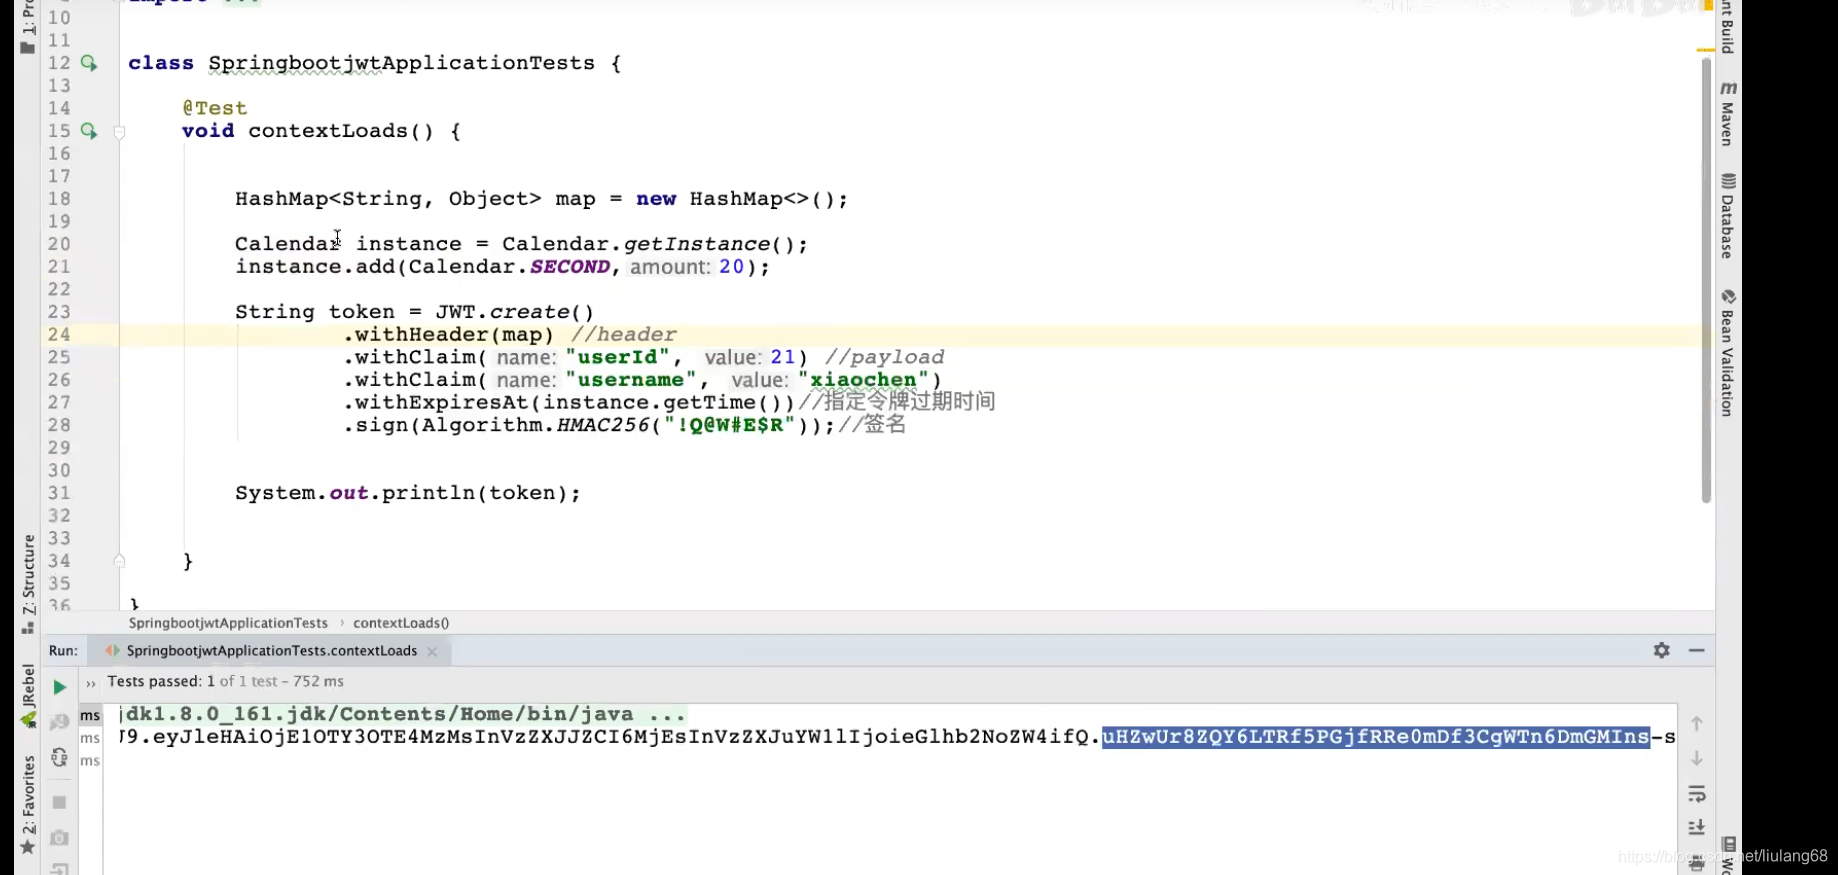Viewport: 1838px width, 875px height.
Task: Open the Favorites tool window
Action: pyautogui.click(x=28, y=805)
